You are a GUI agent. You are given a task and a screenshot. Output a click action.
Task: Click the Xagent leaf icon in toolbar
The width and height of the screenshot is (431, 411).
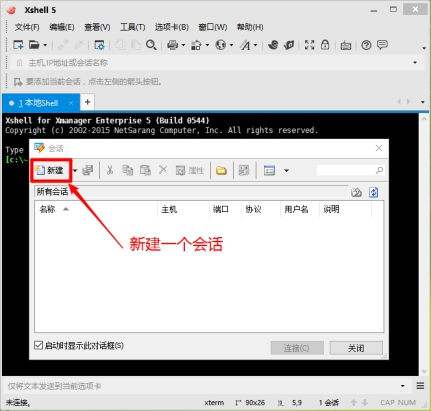point(289,45)
